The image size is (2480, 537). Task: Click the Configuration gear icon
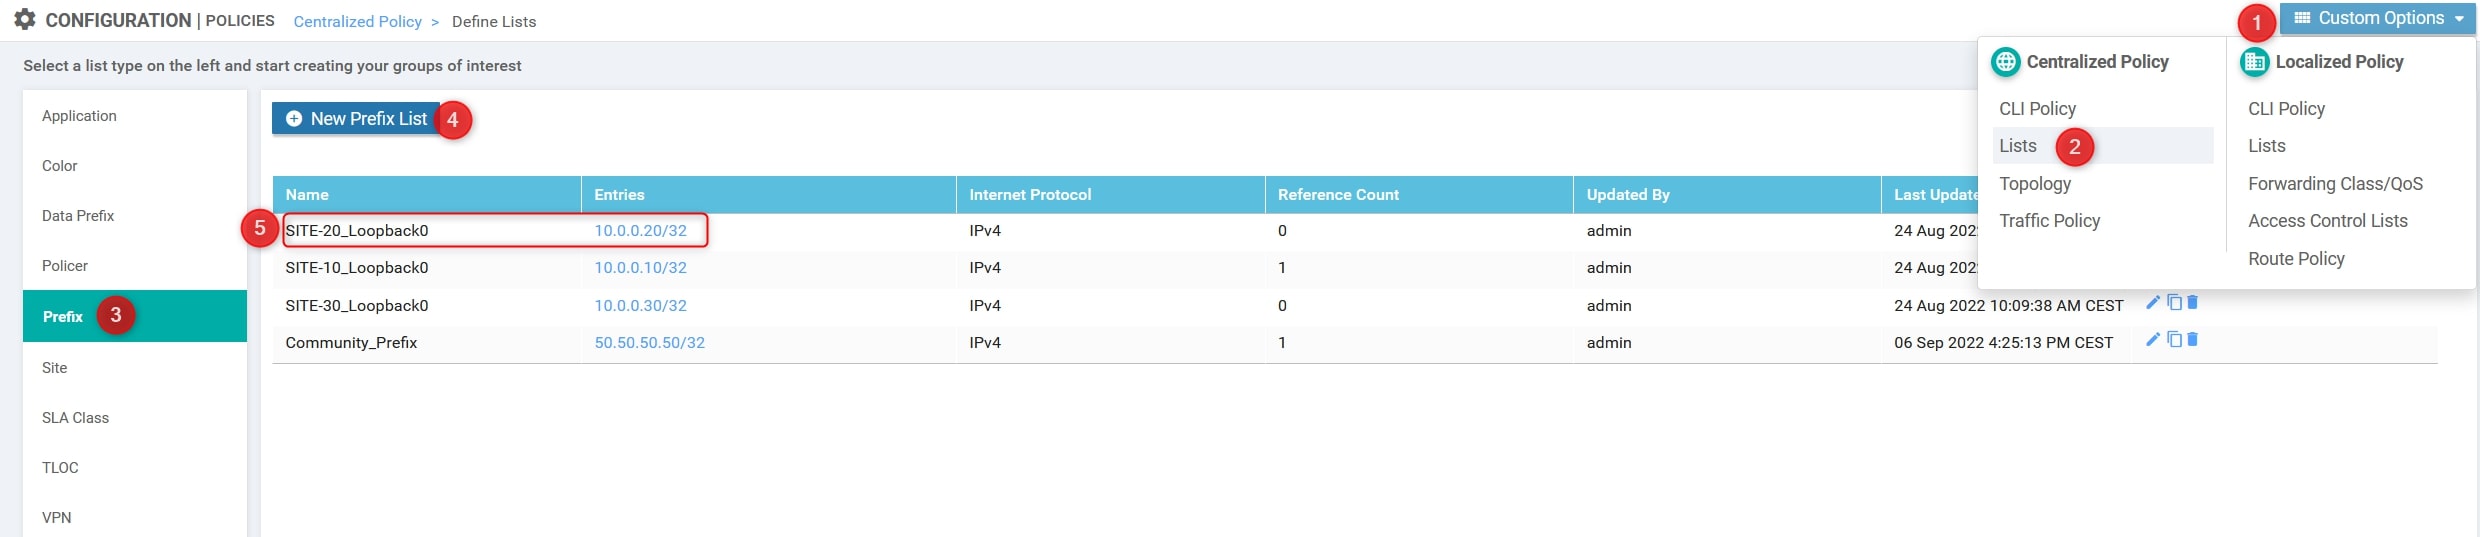click(x=25, y=20)
